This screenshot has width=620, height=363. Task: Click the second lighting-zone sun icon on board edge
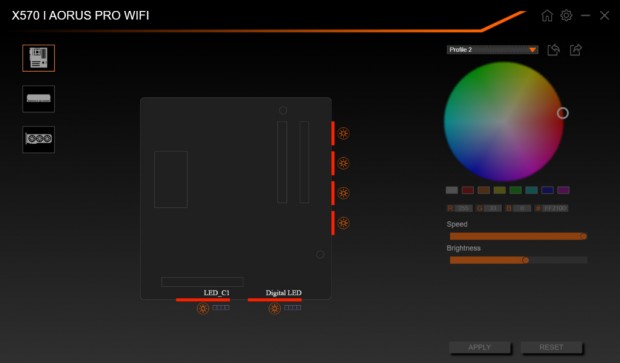click(343, 163)
